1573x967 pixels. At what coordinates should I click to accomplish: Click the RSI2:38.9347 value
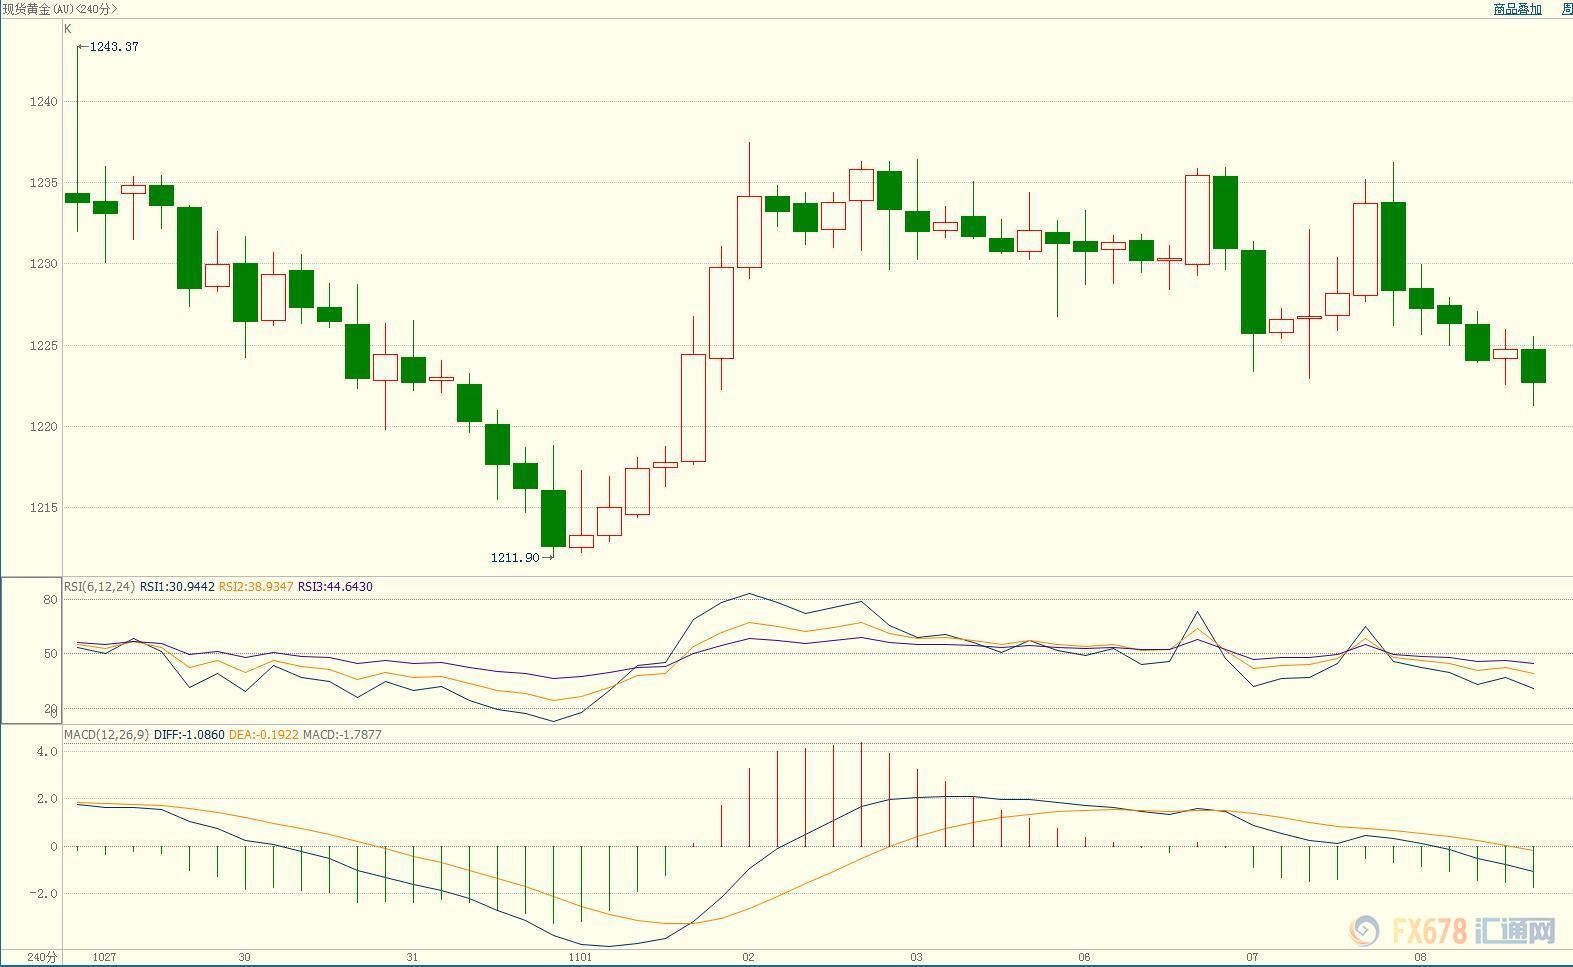[x=256, y=587]
